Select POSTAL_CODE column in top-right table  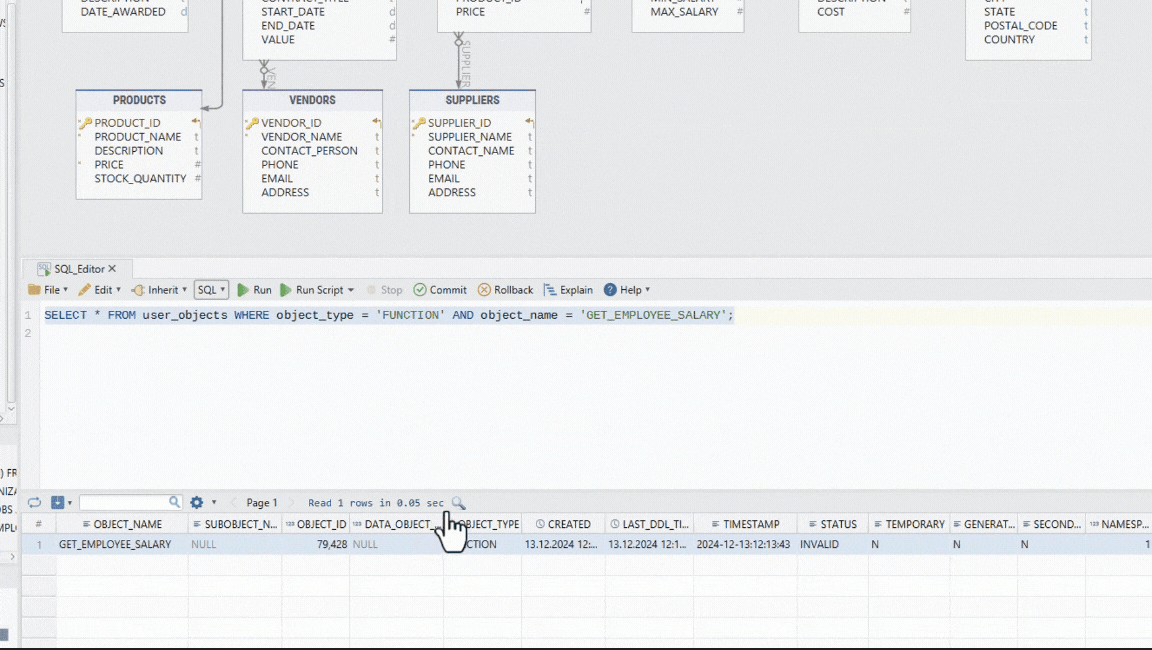1020,26
